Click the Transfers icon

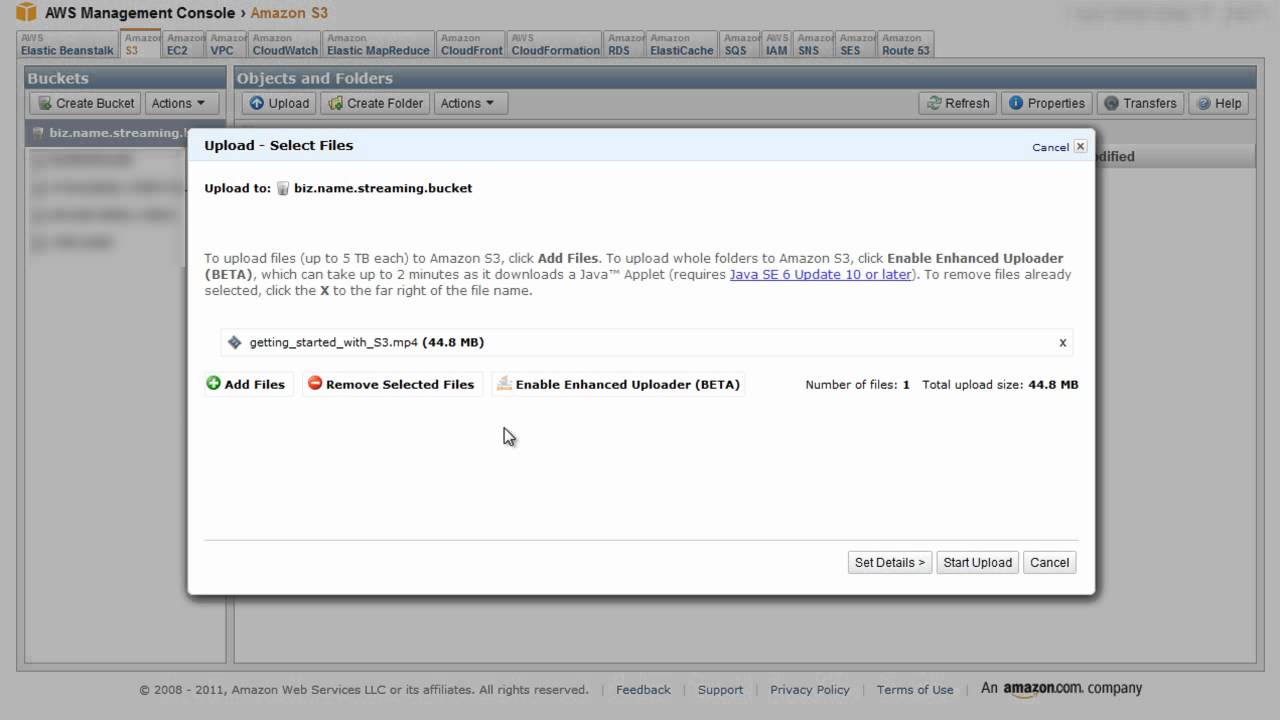click(1111, 103)
